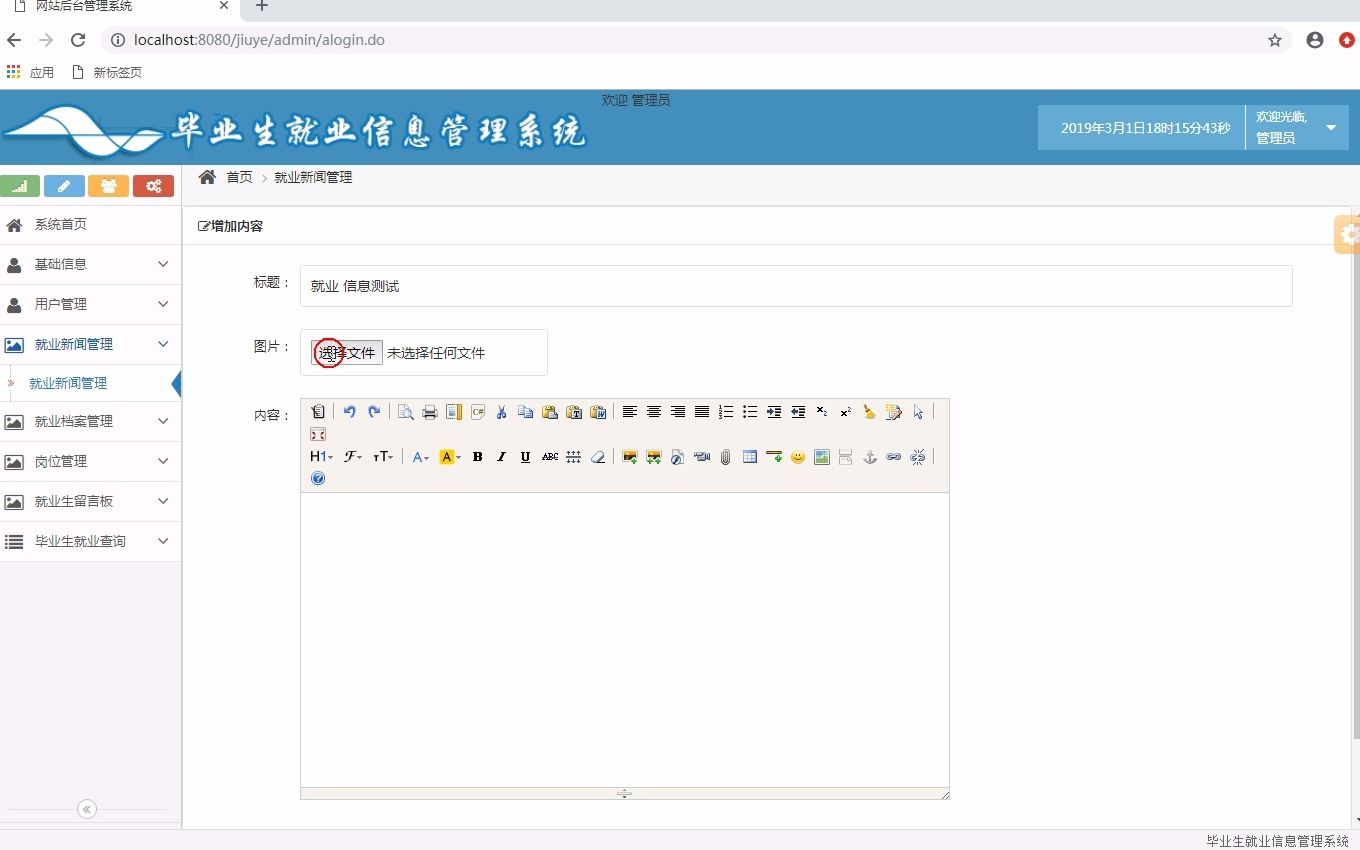Screen dimensions: 1360x850
Task: Toggle underline formatting in the editor
Action: pos(525,457)
